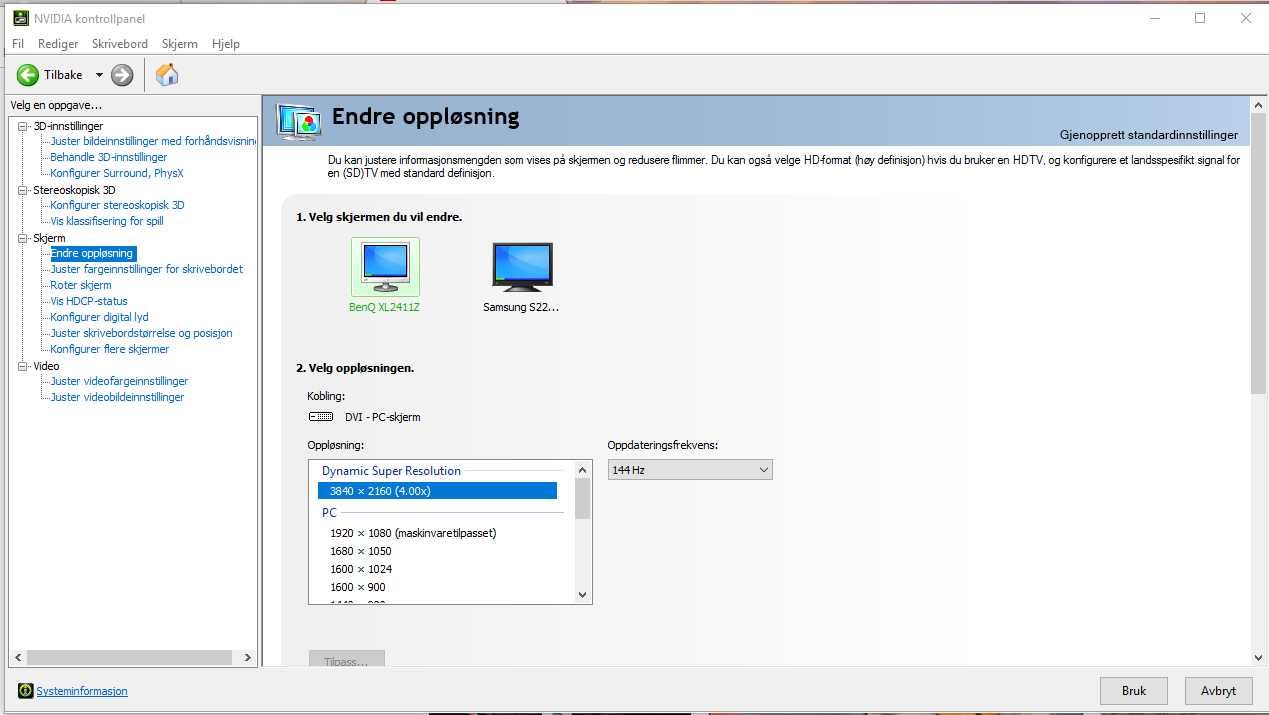Open Konfigurer Surround, PhysX

[x=117, y=173]
